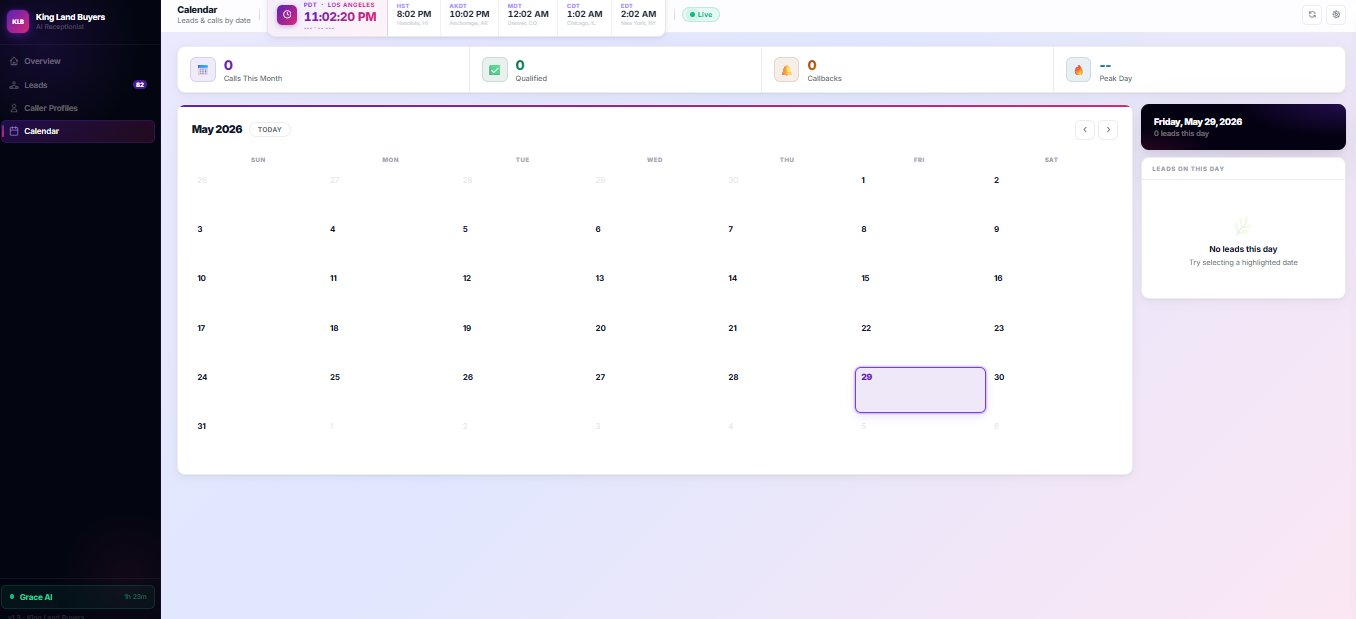Viewport: 1356px width, 619px height.
Task: Click the refresh icon button
Action: 1311,14
